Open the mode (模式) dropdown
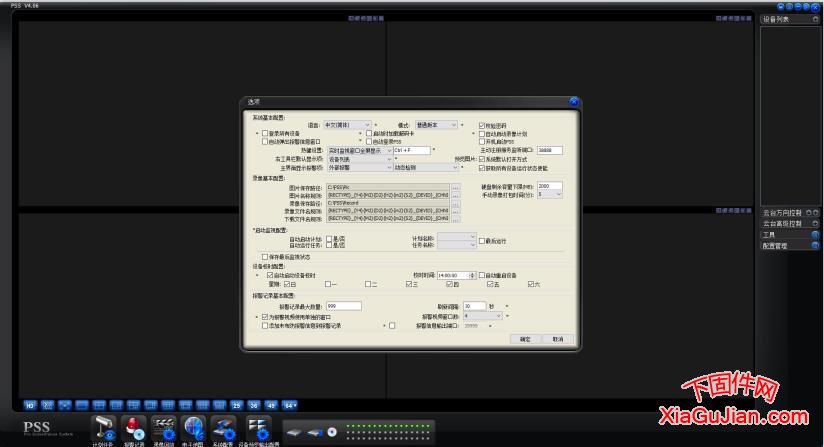The width and height of the screenshot is (824, 447). pyautogui.click(x=436, y=125)
